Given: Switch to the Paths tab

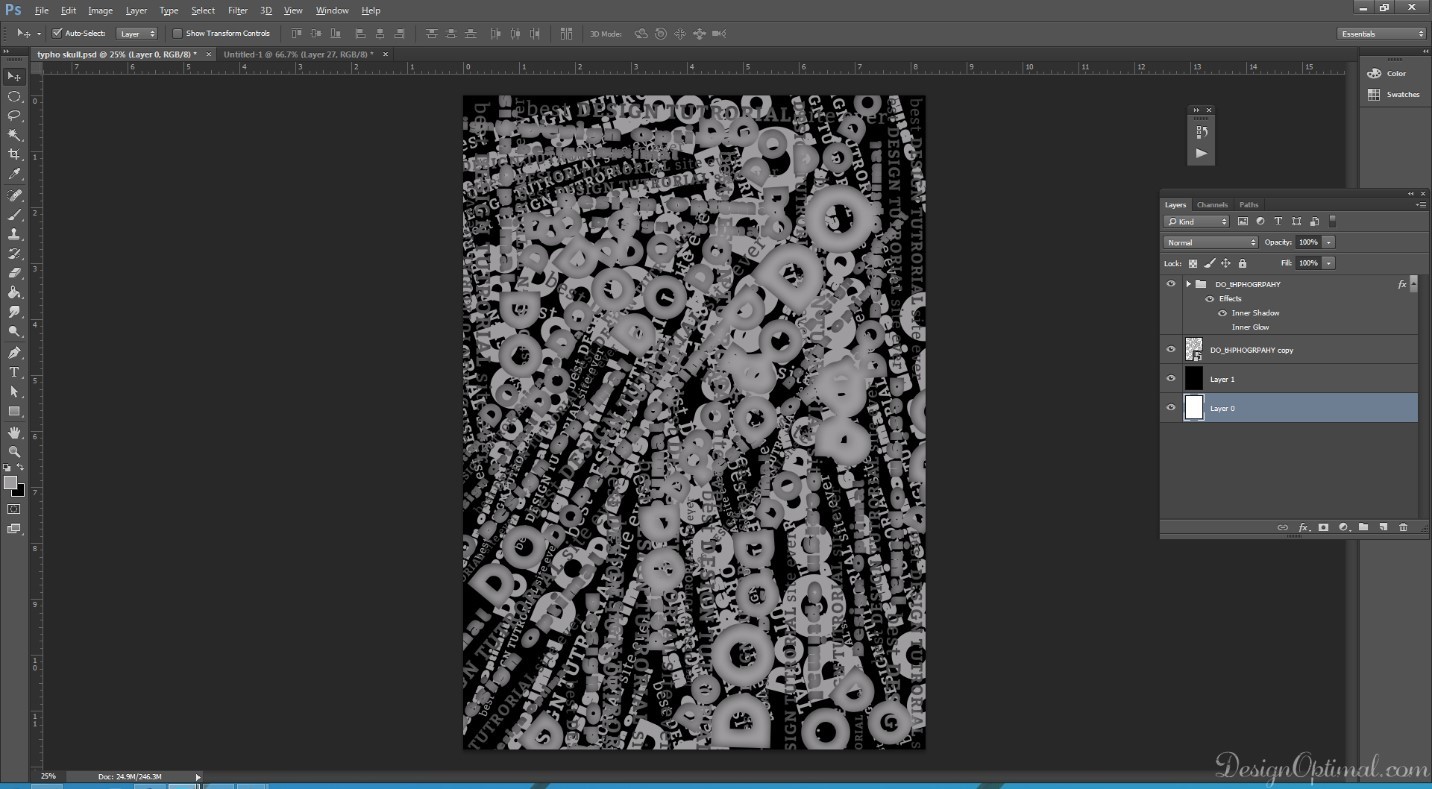Looking at the screenshot, I should coord(1249,204).
